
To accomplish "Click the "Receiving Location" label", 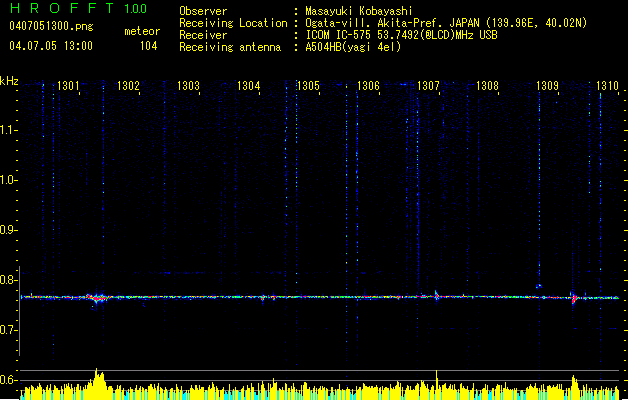I will click(x=233, y=23).
